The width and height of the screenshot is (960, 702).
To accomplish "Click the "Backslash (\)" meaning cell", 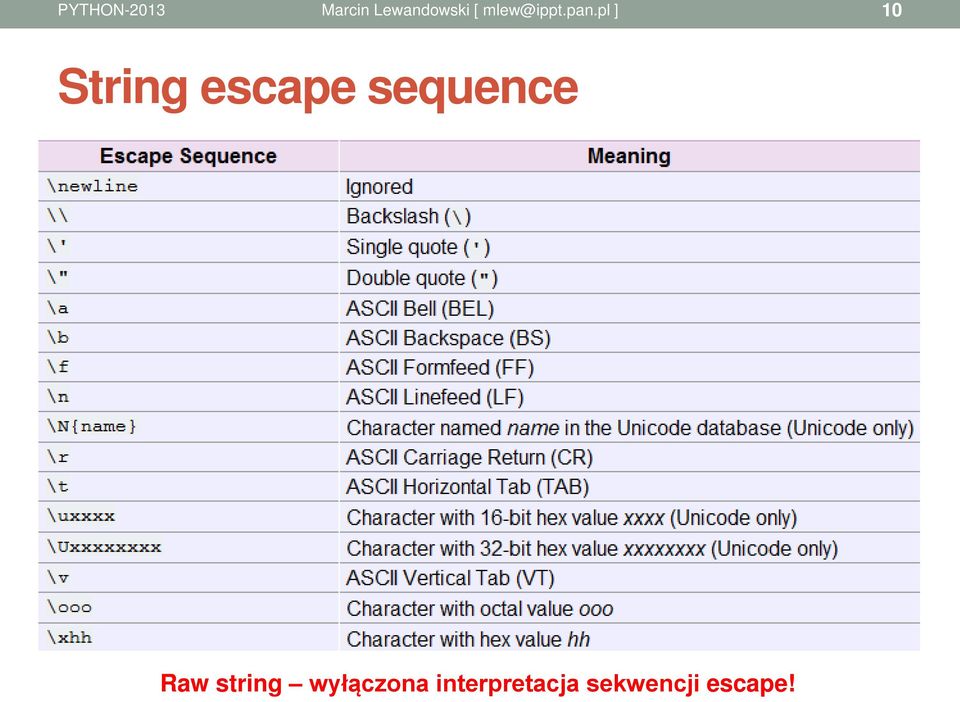I will pyautogui.click(x=629, y=216).
